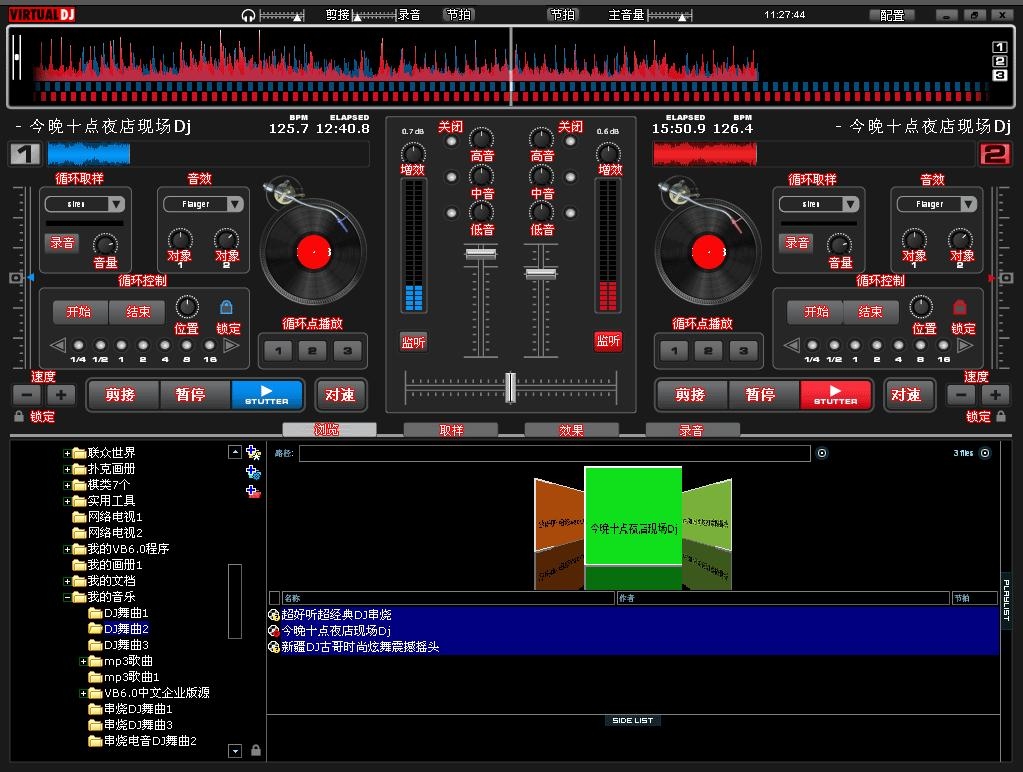Click the add virtual folder red icon
The height and width of the screenshot is (772, 1023).
coord(253,491)
